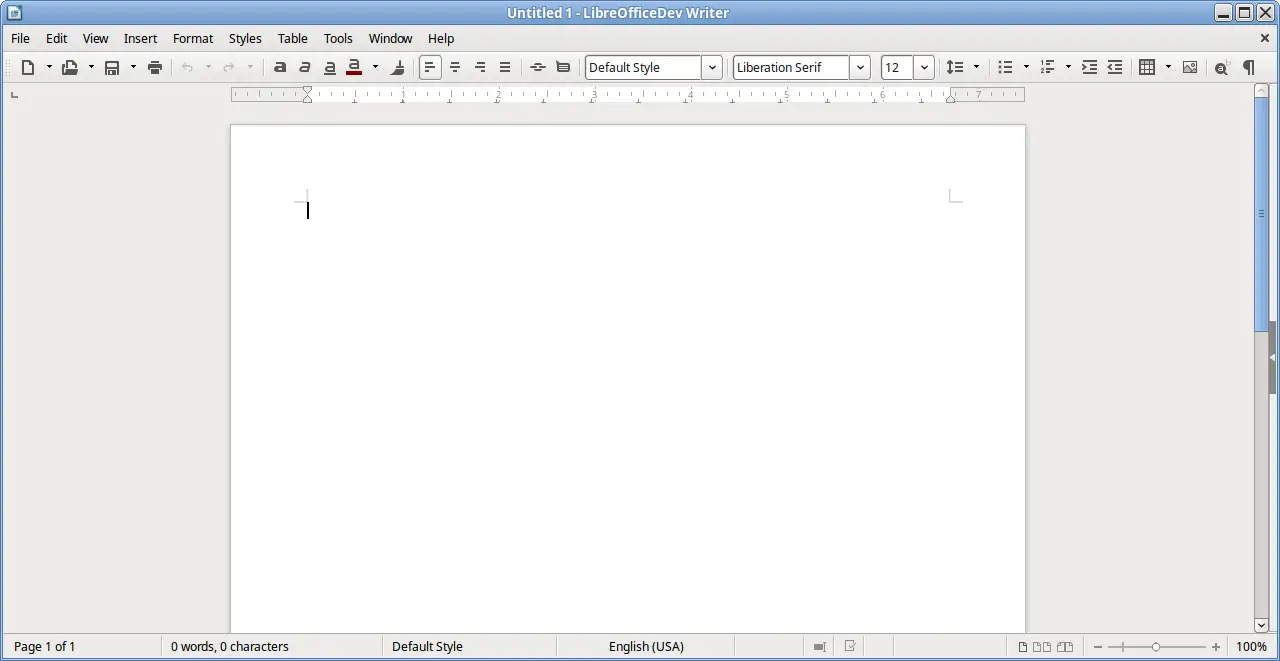Click into the Default Style paragraph style field
The image size is (1280, 661).
coord(643,67)
